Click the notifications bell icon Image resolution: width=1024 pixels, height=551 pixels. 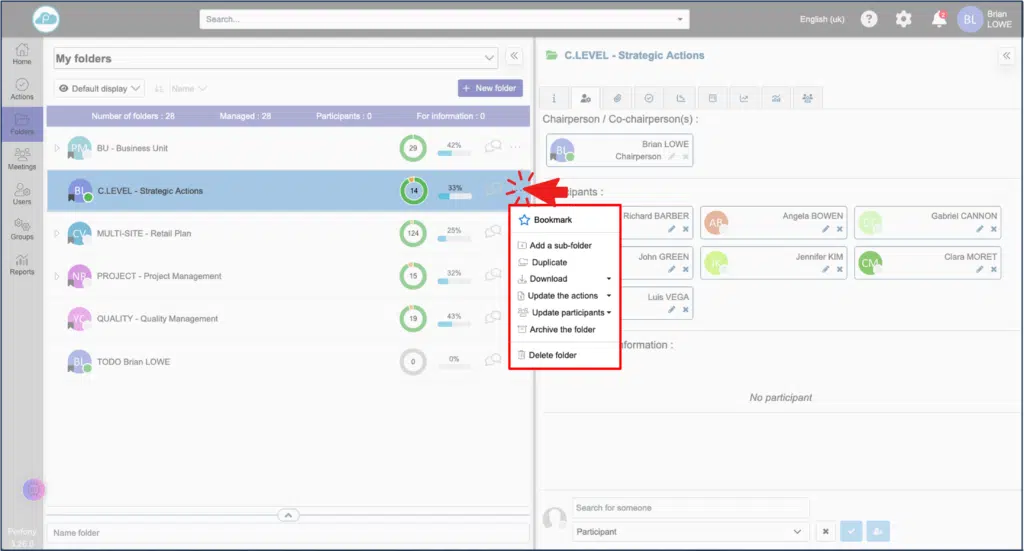coord(936,19)
